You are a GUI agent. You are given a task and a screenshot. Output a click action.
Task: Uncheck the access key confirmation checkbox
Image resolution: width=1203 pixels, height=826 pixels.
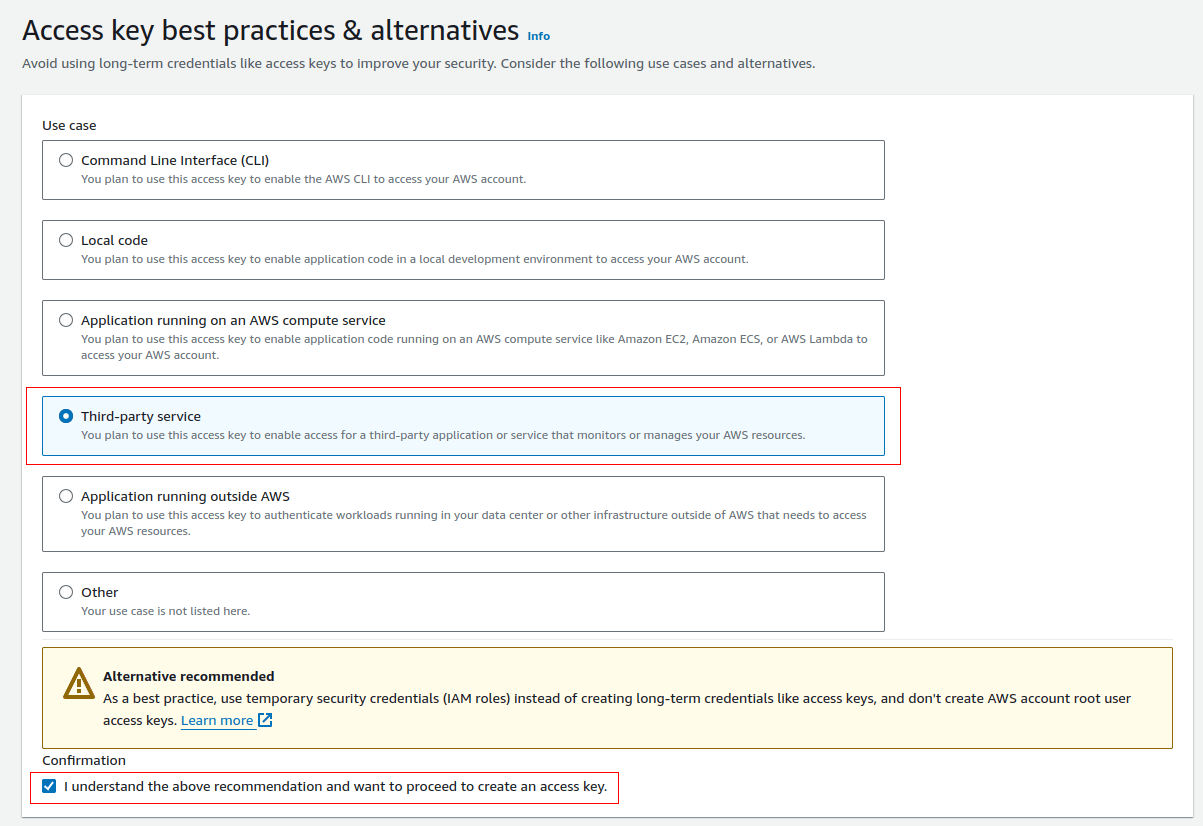pos(50,787)
